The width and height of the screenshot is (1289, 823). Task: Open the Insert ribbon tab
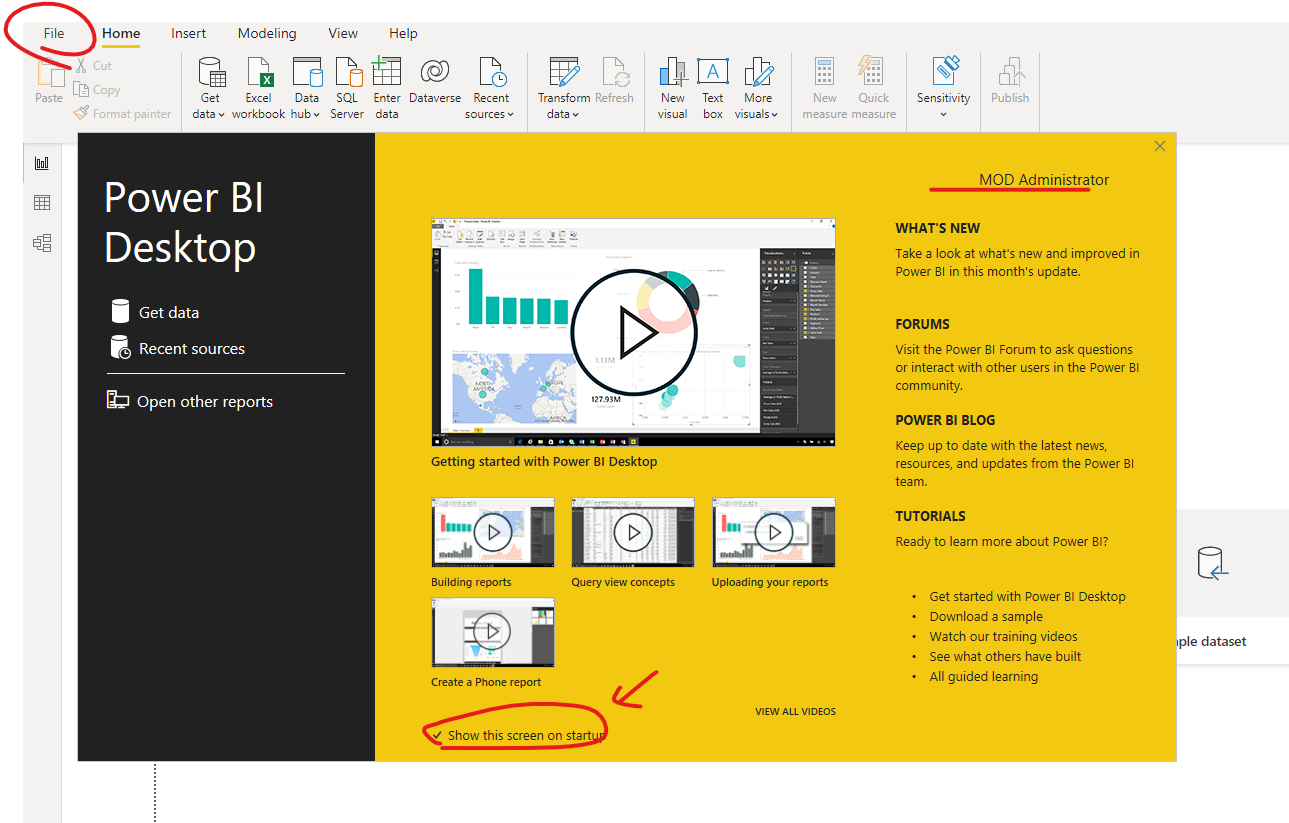(189, 33)
